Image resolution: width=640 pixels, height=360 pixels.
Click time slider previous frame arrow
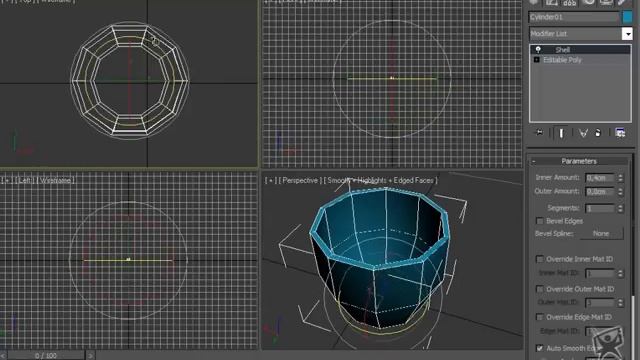3,356
